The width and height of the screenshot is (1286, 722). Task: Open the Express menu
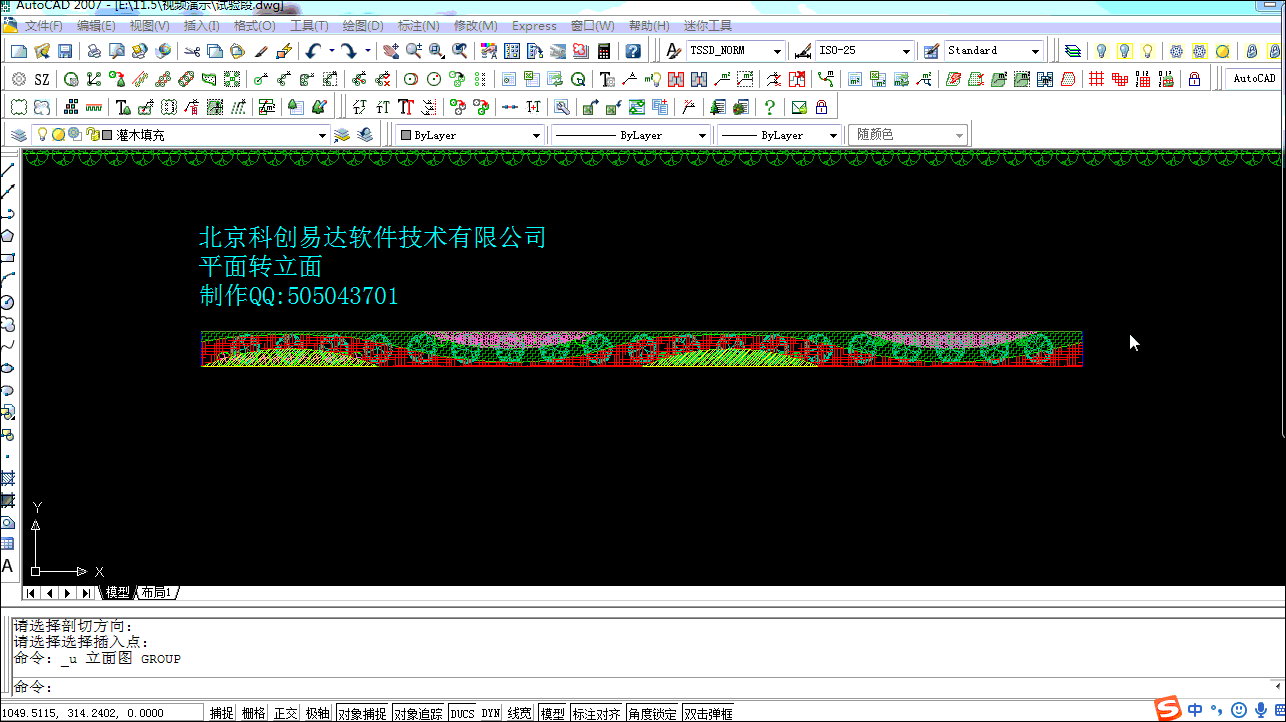pos(534,25)
